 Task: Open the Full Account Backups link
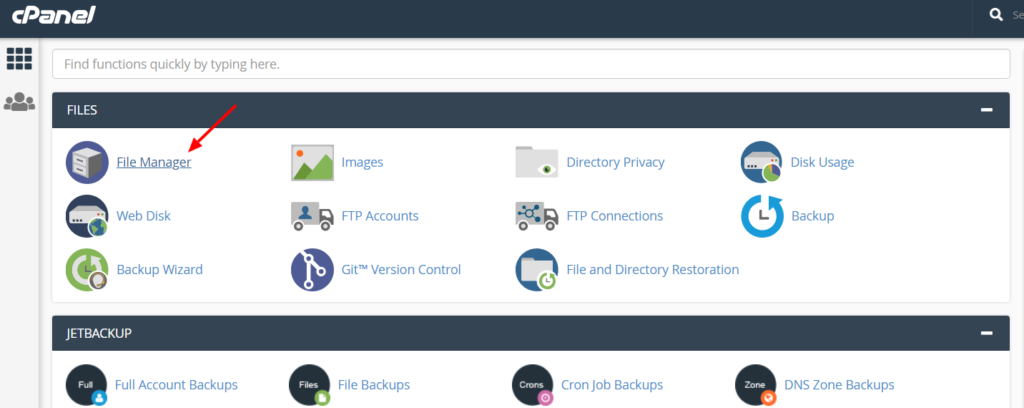(x=176, y=385)
